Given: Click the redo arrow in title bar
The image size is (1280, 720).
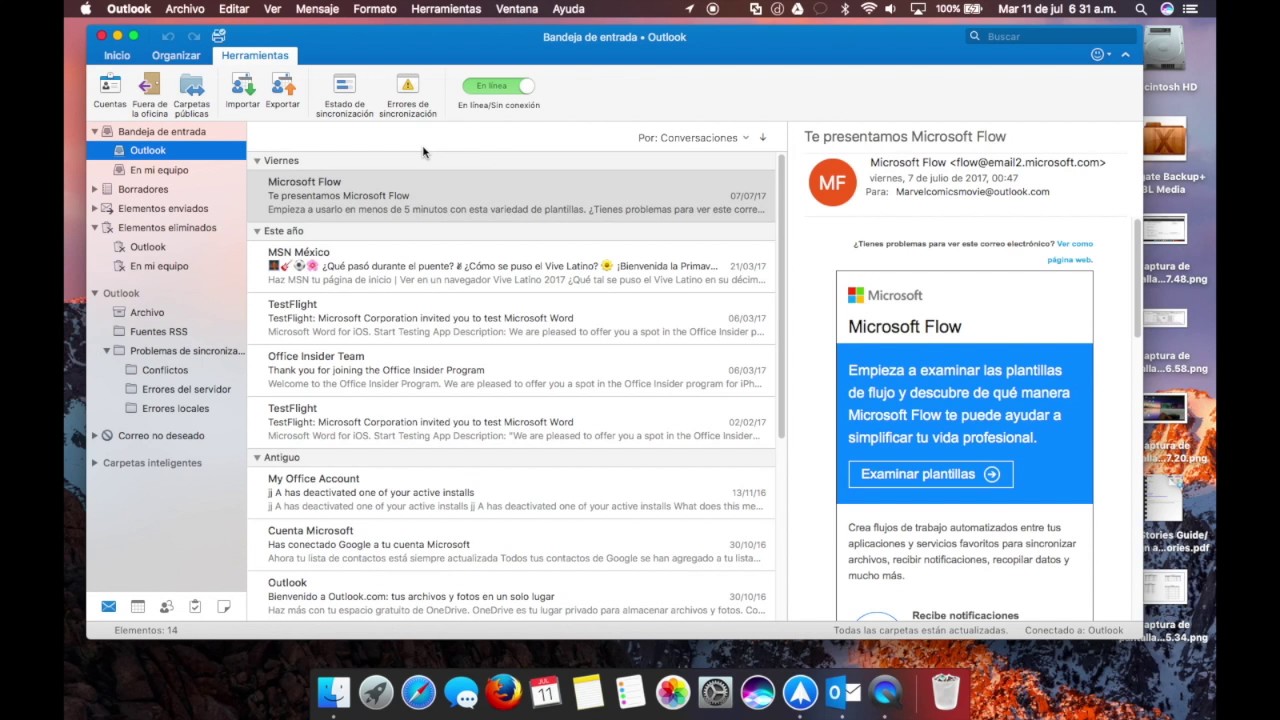Looking at the screenshot, I should [x=194, y=36].
